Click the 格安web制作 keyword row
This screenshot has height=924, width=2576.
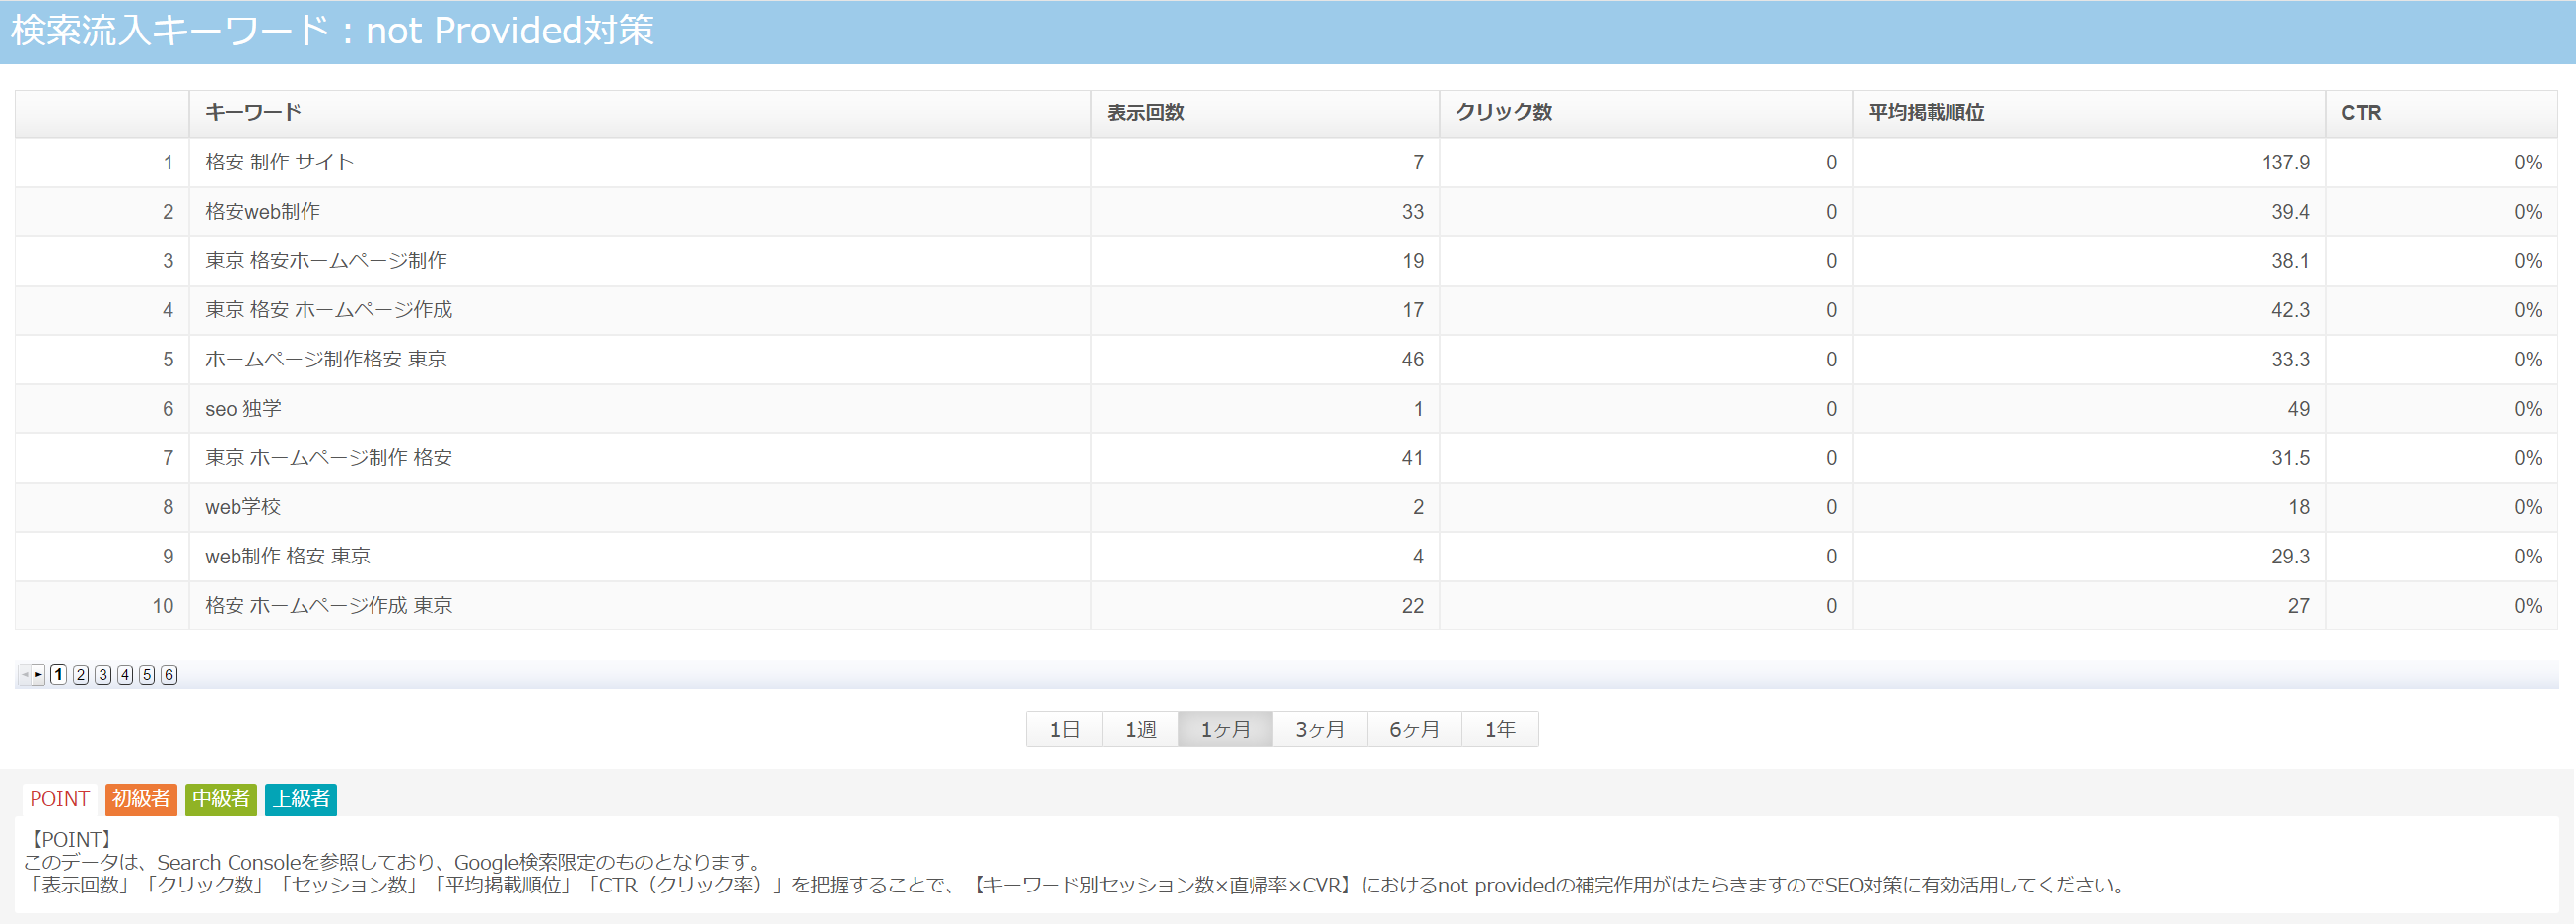tap(263, 212)
